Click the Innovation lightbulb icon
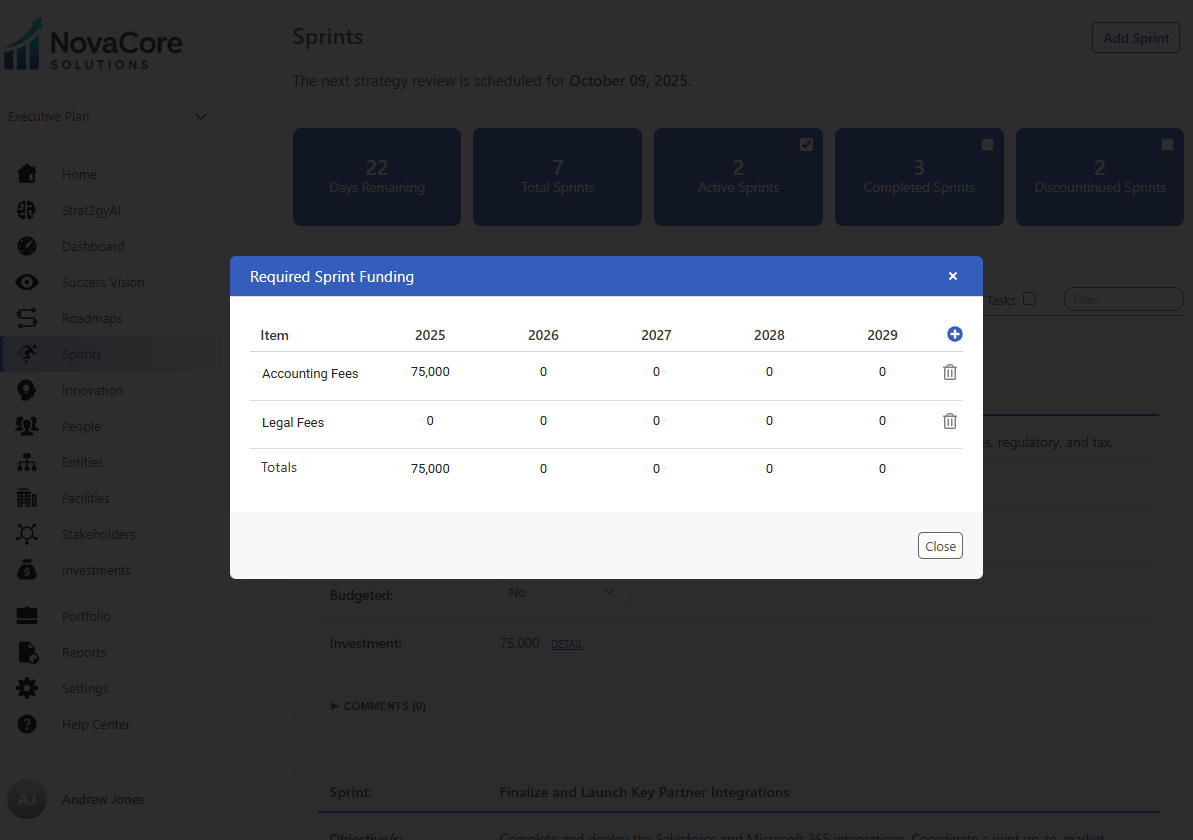Viewport: 1193px width, 840px height. [x=27, y=390]
